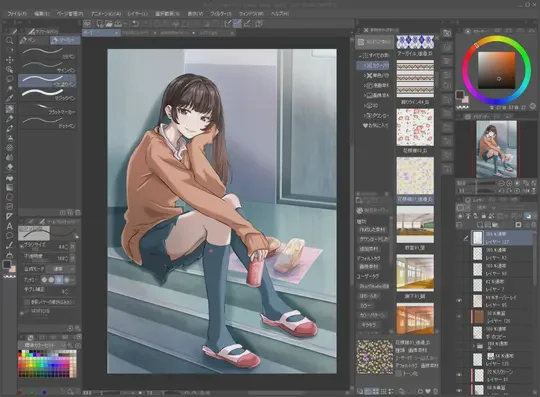Open the 標準カラーセット dropdown
This screenshot has width=540, height=397.
42,345
